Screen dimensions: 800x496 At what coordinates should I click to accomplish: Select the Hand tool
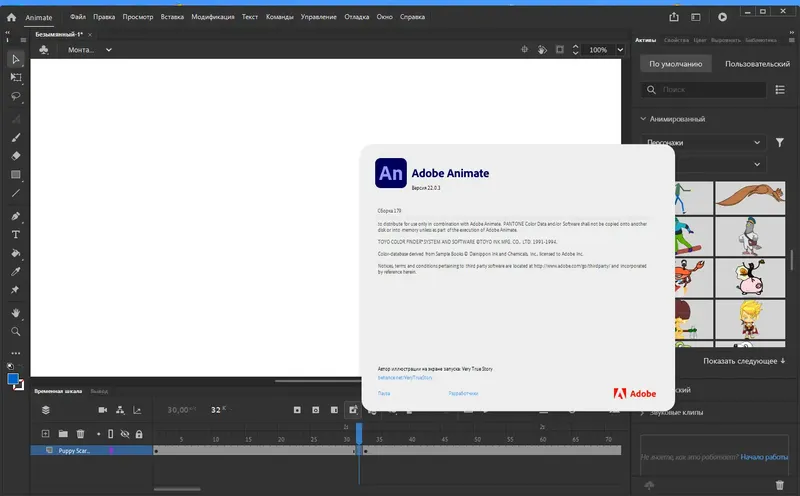(x=16, y=313)
